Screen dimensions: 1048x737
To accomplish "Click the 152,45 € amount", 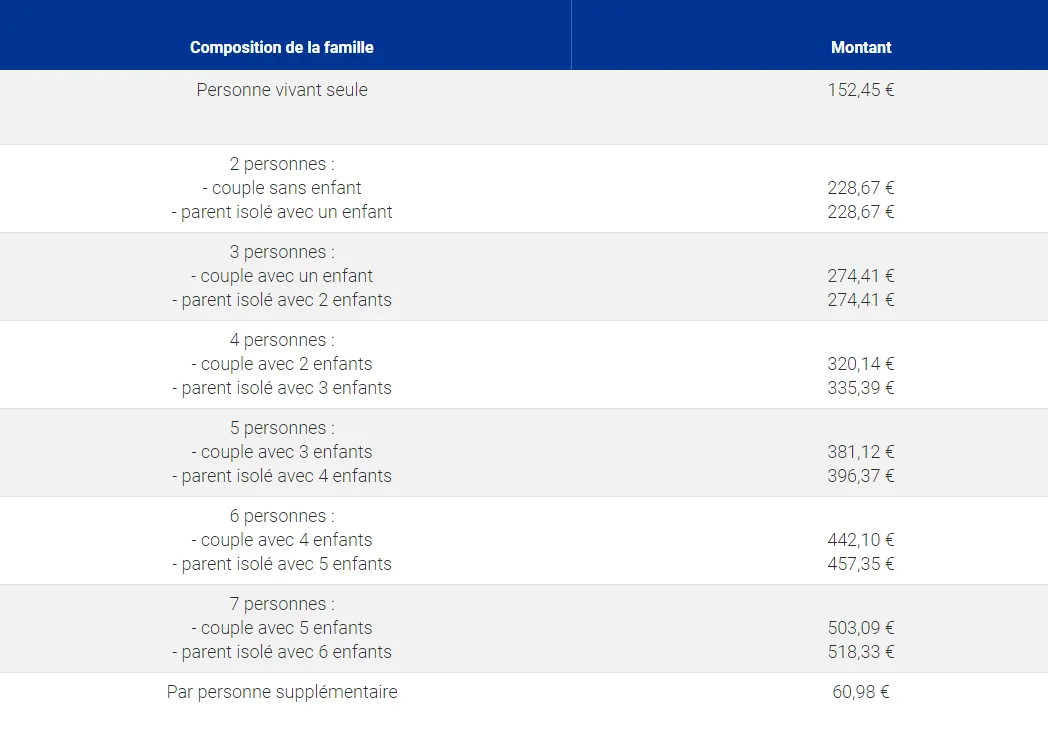I will tap(860, 90).
